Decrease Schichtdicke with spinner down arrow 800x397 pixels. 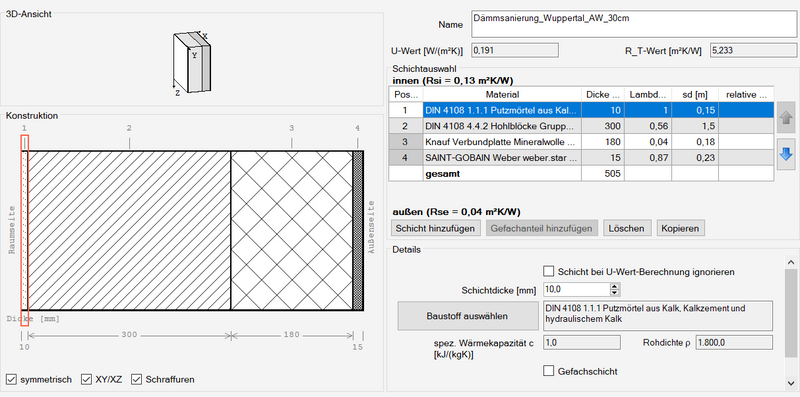[615, 293]
